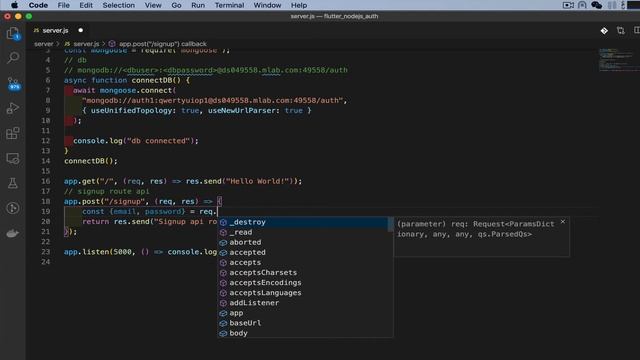Open the Explorer view in activity bar

coord(13,33)
